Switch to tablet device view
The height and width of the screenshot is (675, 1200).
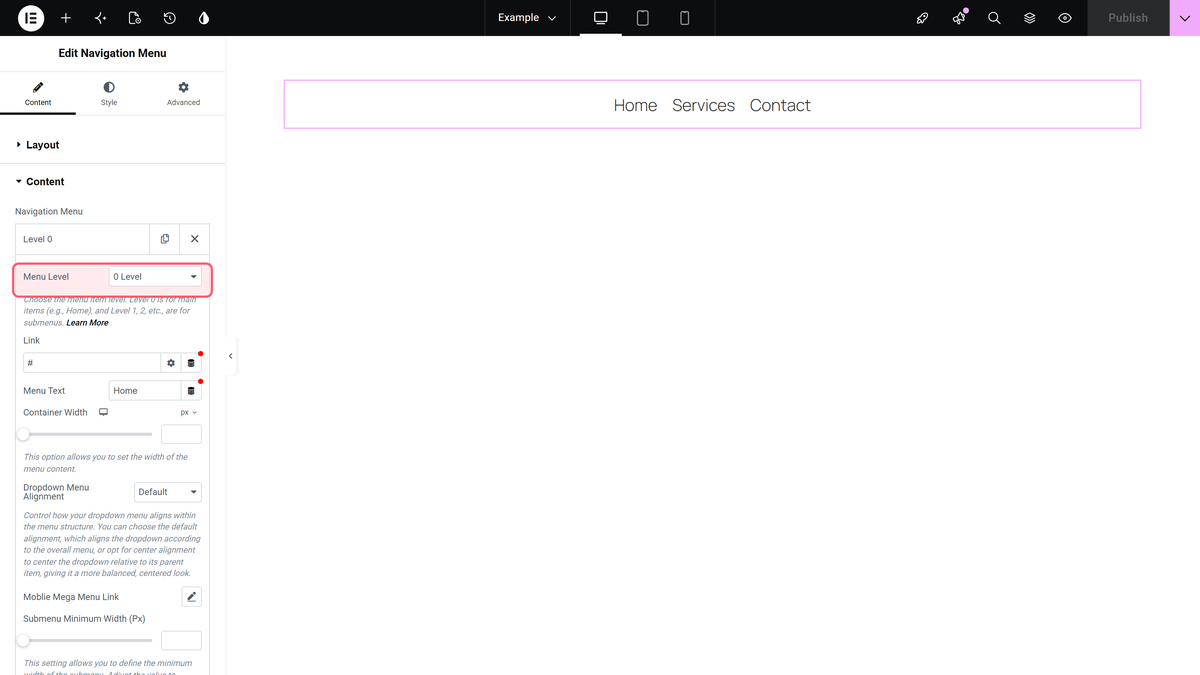(x=643, y=18)
